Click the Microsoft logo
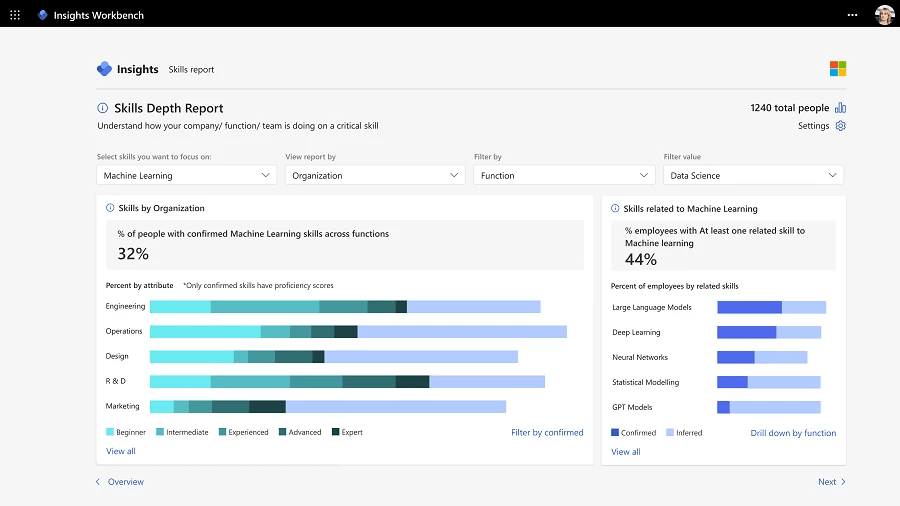Screen dimensions: 900x506 pos(838,68)
